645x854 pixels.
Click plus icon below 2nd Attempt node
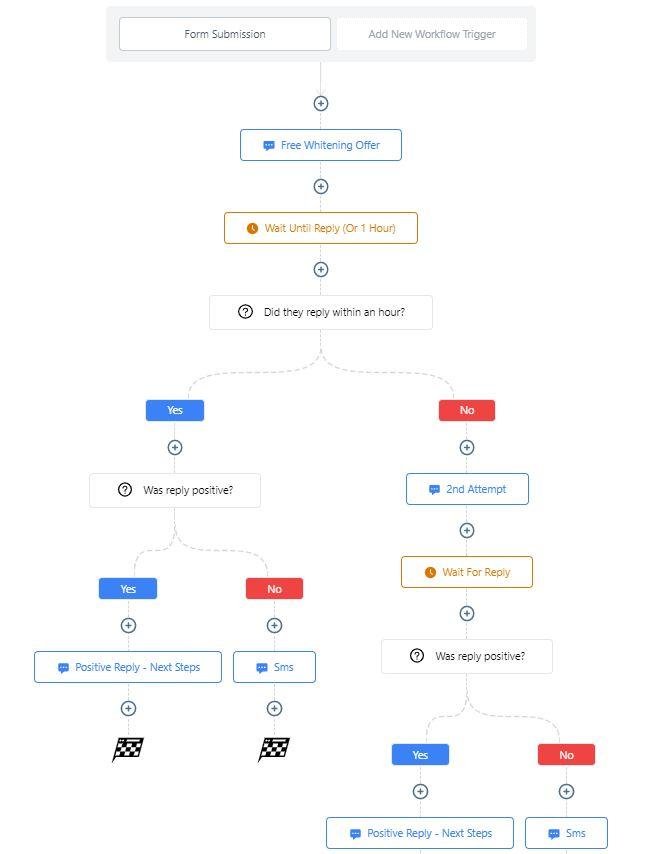(x=467, y=530)
